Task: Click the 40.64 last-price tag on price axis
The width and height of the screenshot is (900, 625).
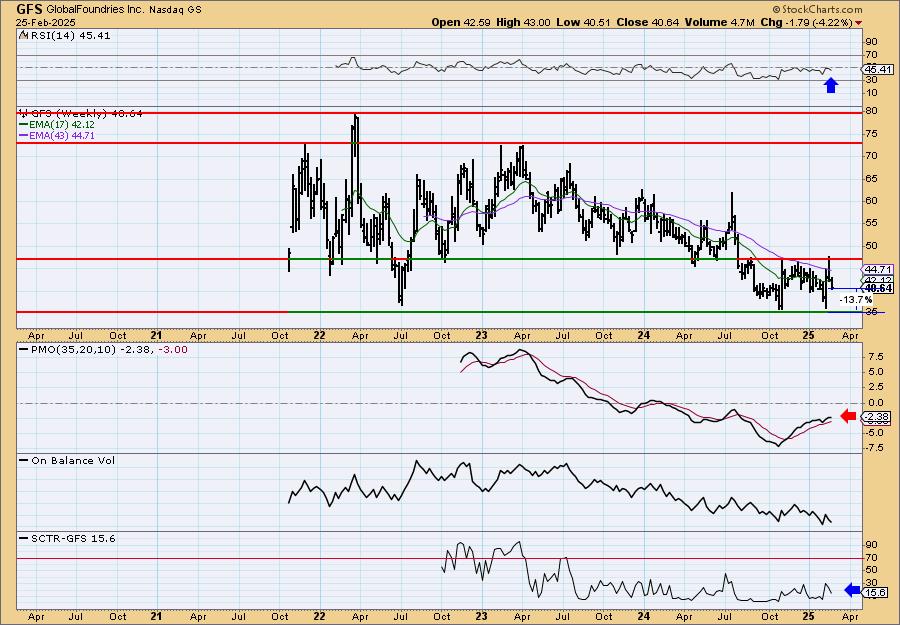Action: coord(878,288)
